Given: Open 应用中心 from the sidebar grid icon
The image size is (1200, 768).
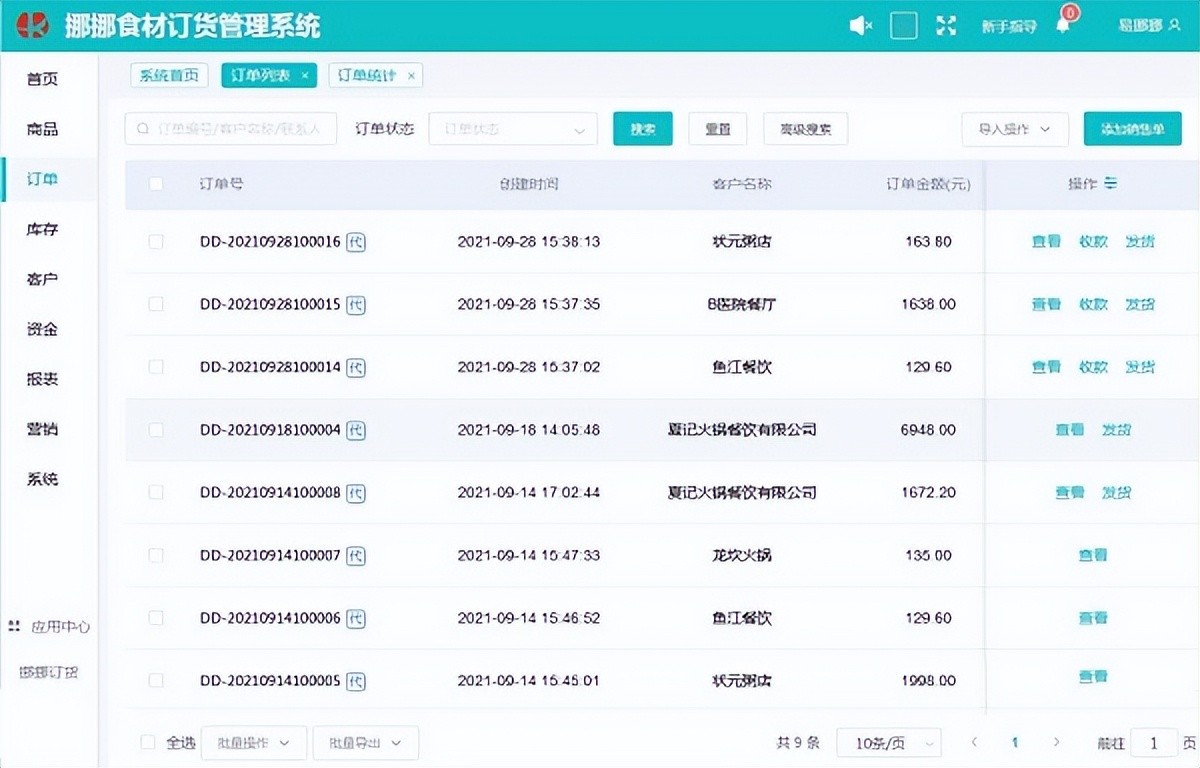Looking at the screenshot, I should pos(14,626).
